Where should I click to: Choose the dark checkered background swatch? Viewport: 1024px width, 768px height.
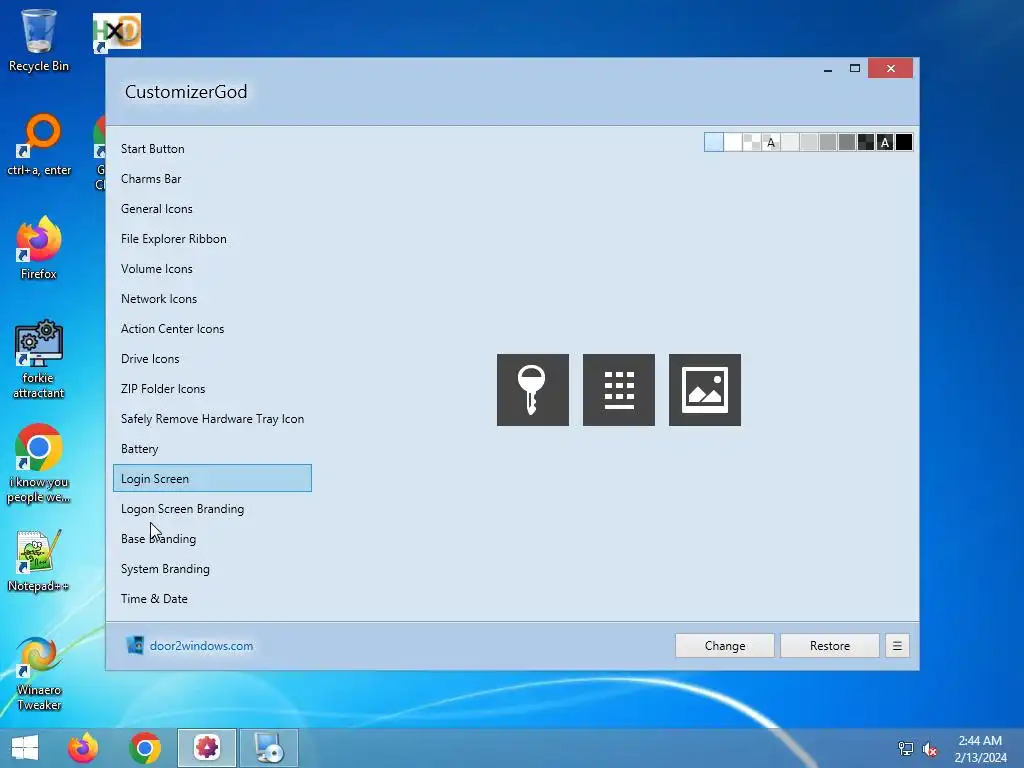(865, 142)
